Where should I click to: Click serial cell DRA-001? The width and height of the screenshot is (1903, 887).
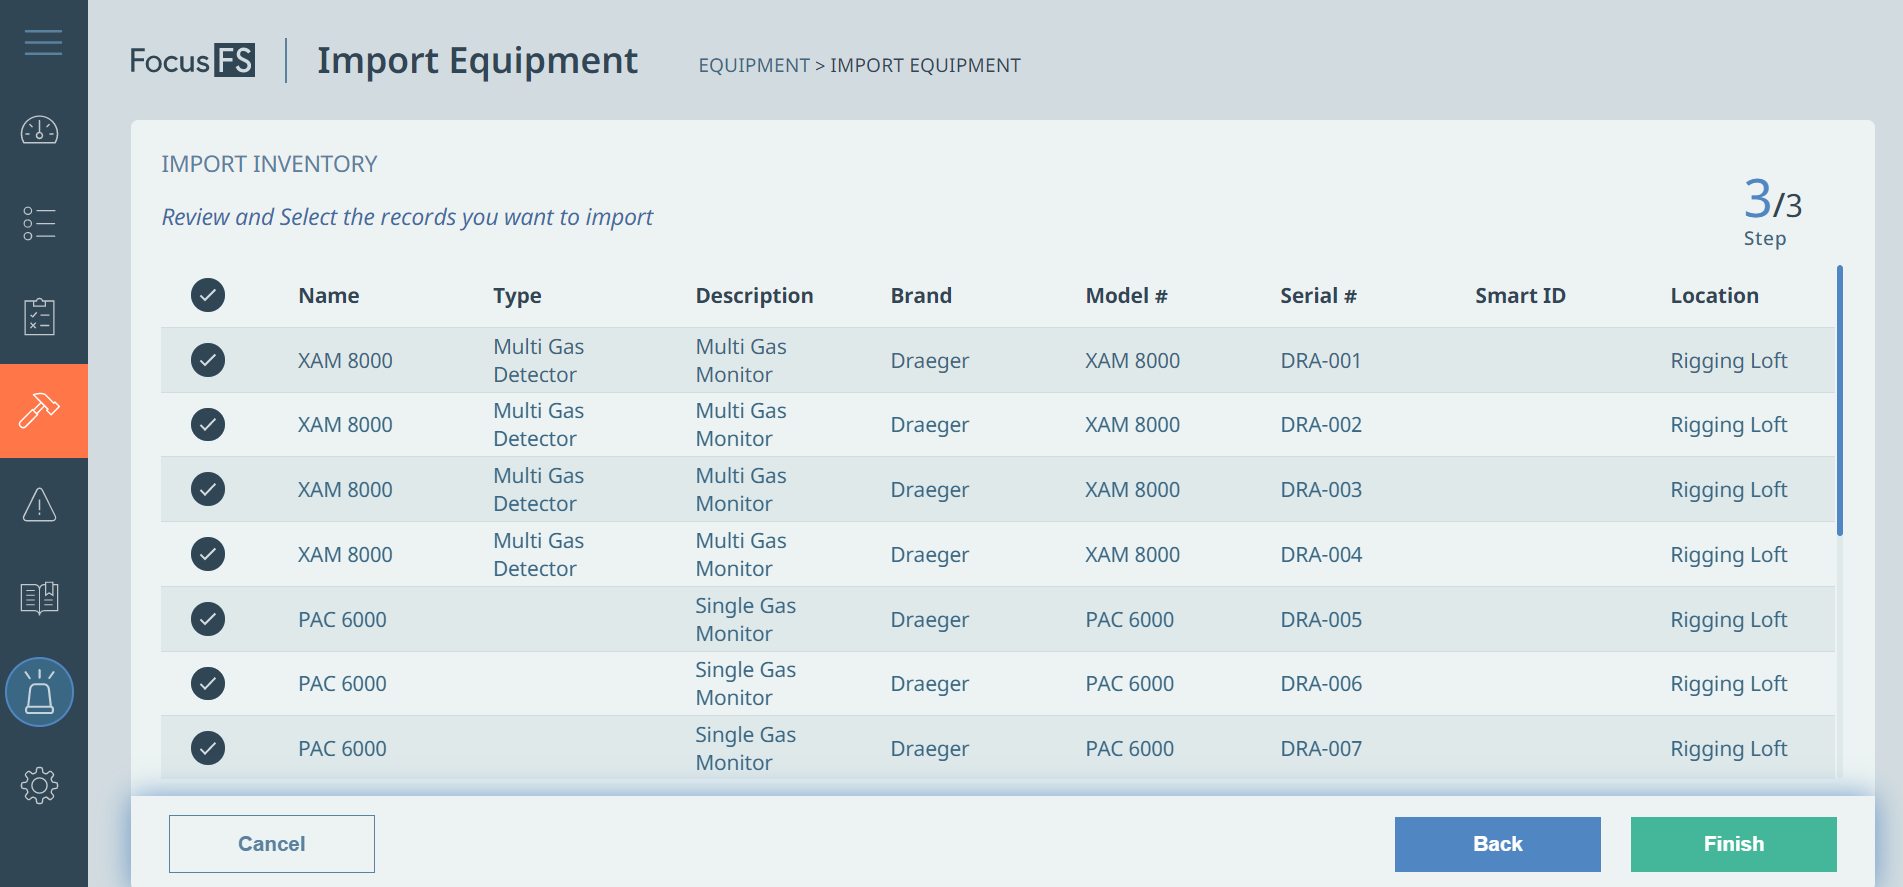(1321, 361)
